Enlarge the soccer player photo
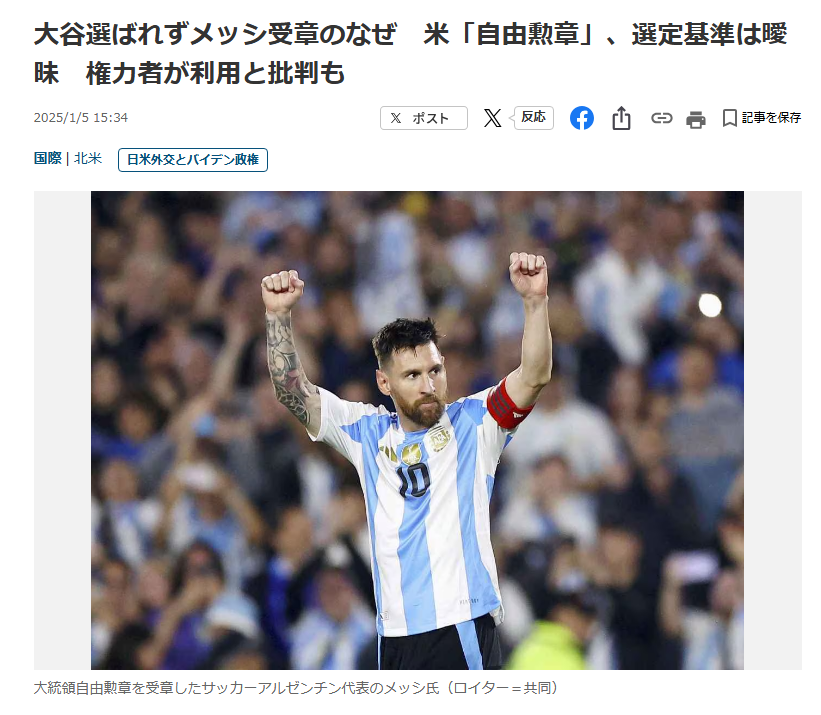Screen dimensions: 821x715 click(x=417, y=430)
